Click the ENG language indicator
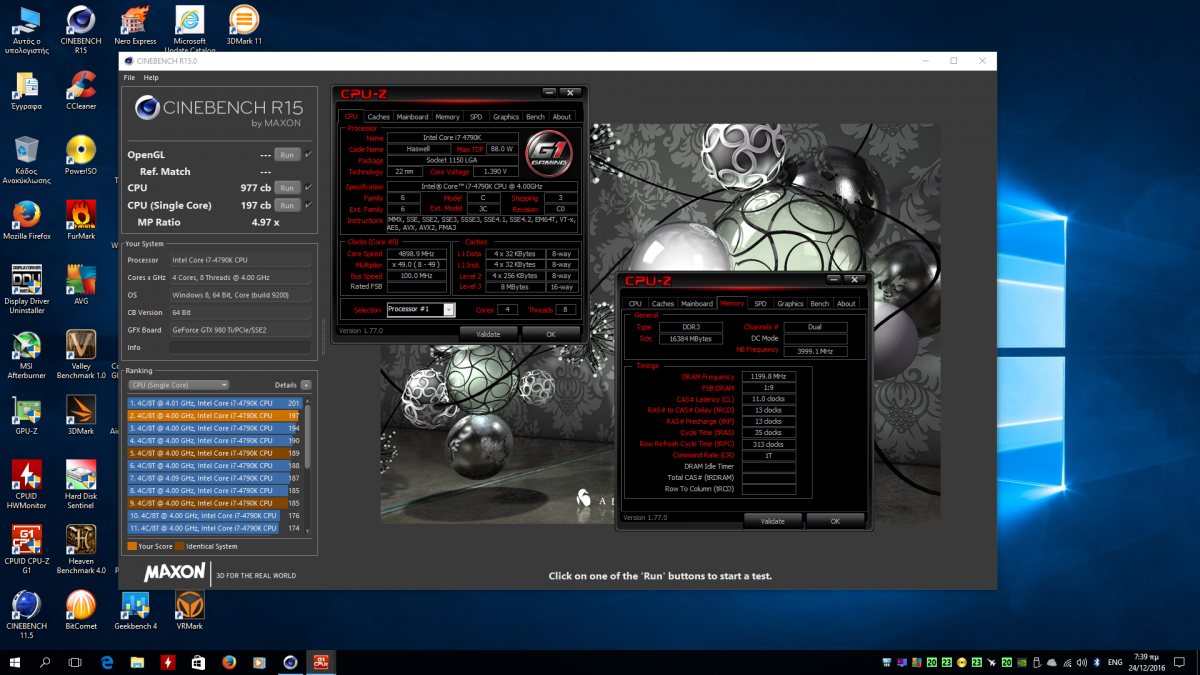 1115,662
